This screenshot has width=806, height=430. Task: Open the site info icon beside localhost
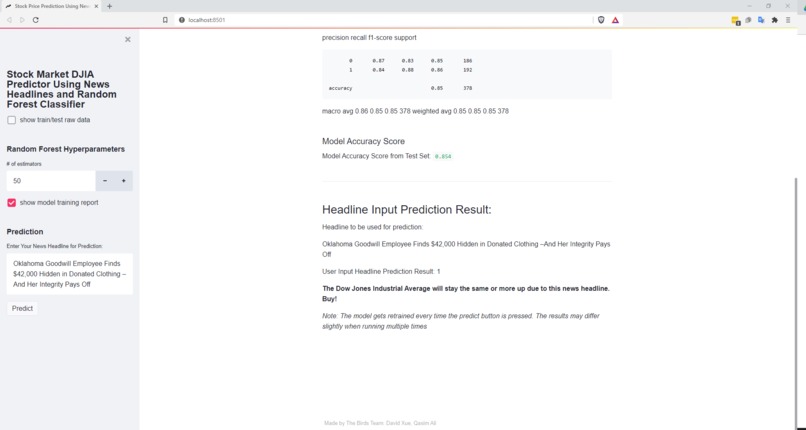(181, 20)
